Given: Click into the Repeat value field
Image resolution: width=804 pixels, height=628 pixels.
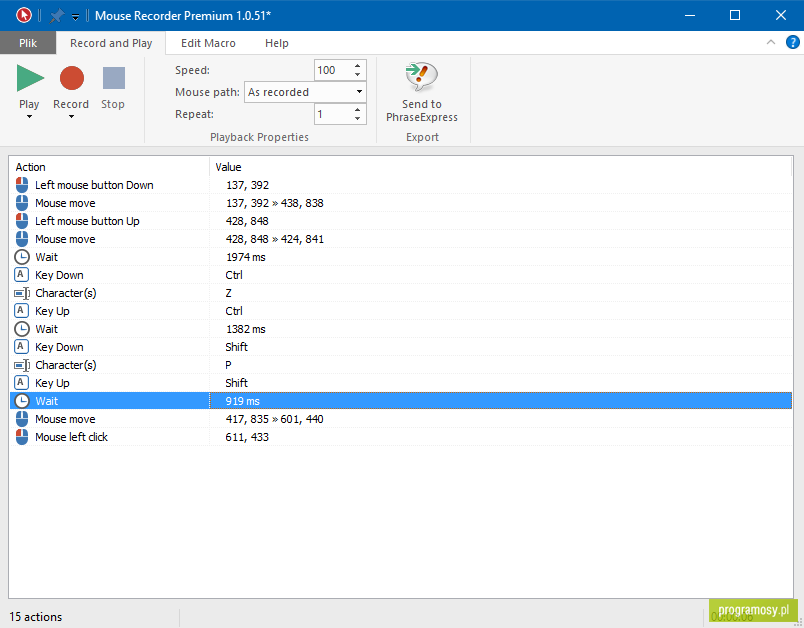Looking at the screenshot, I should (333, 114).
